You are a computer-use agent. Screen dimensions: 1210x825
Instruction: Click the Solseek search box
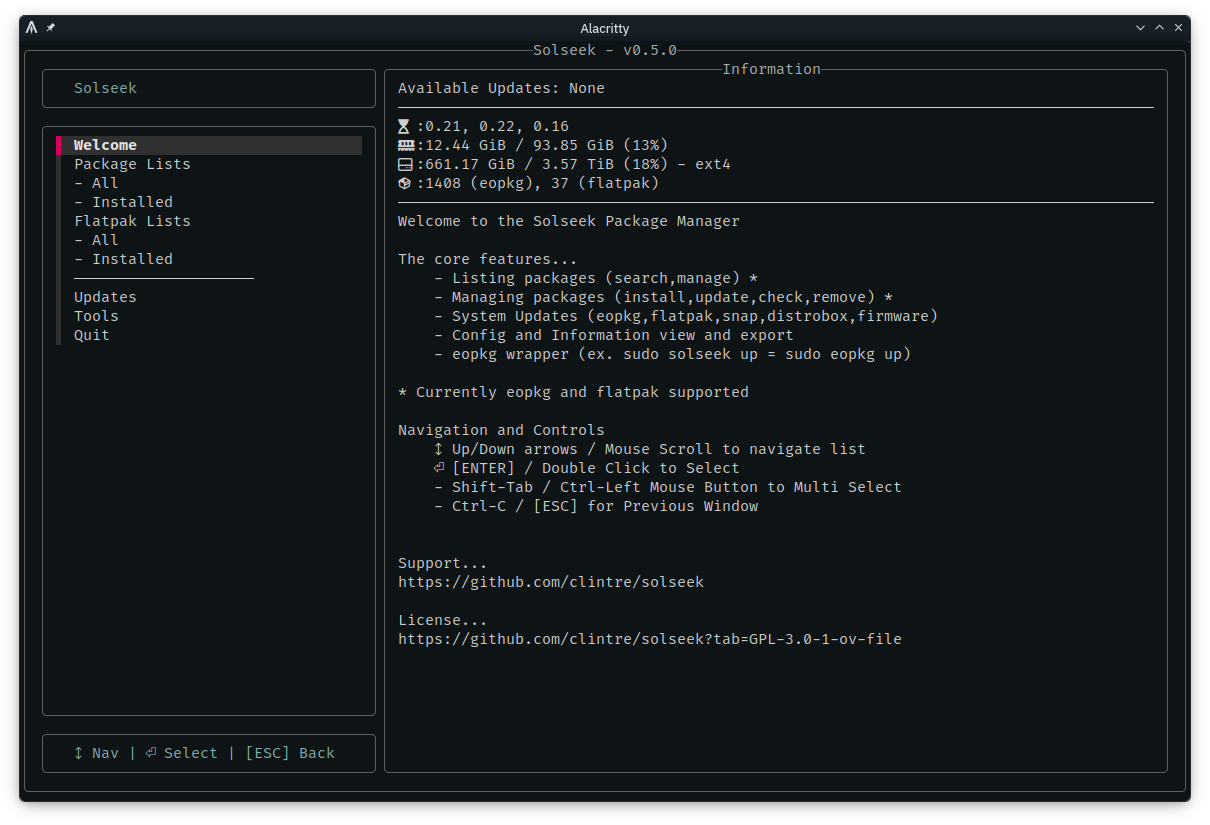click(209, 88)
